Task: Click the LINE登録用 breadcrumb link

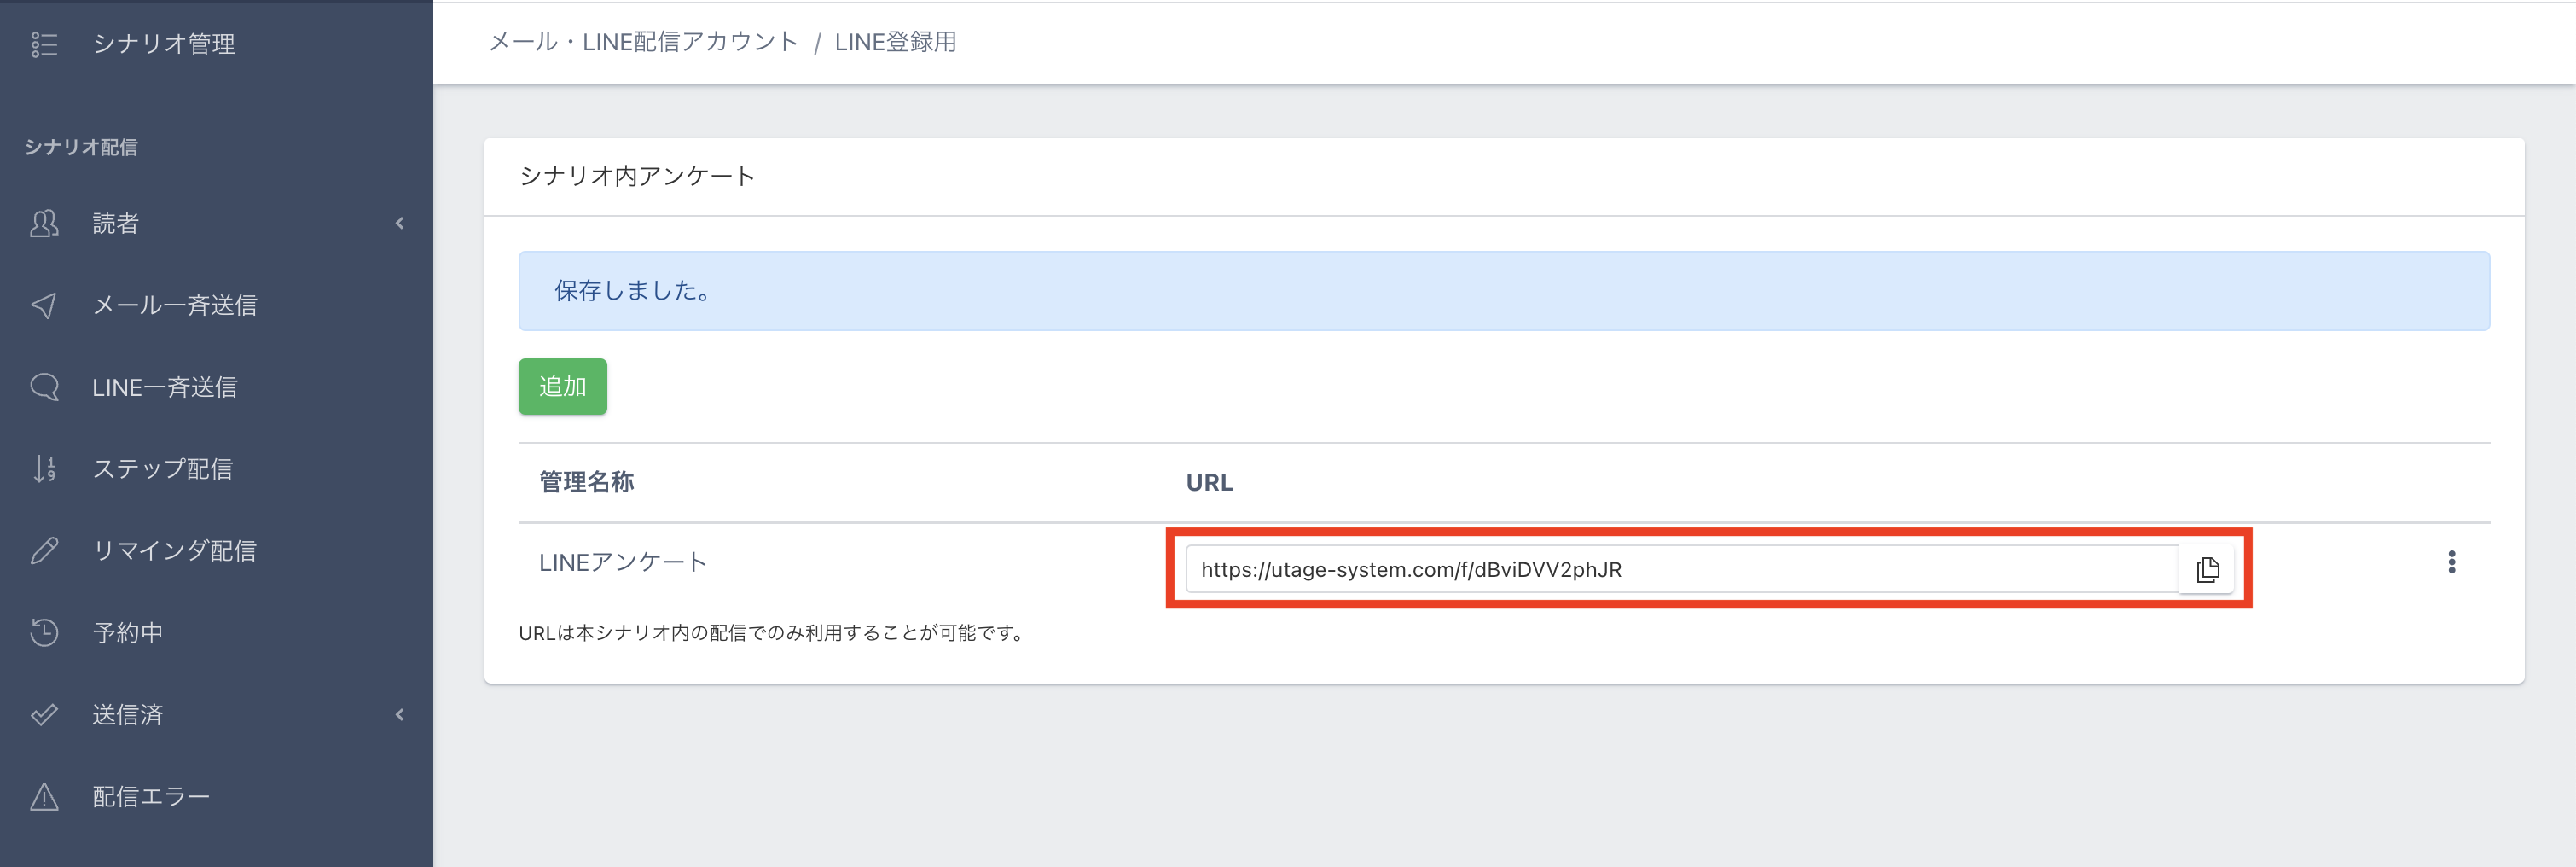Action: coord(895,42)
